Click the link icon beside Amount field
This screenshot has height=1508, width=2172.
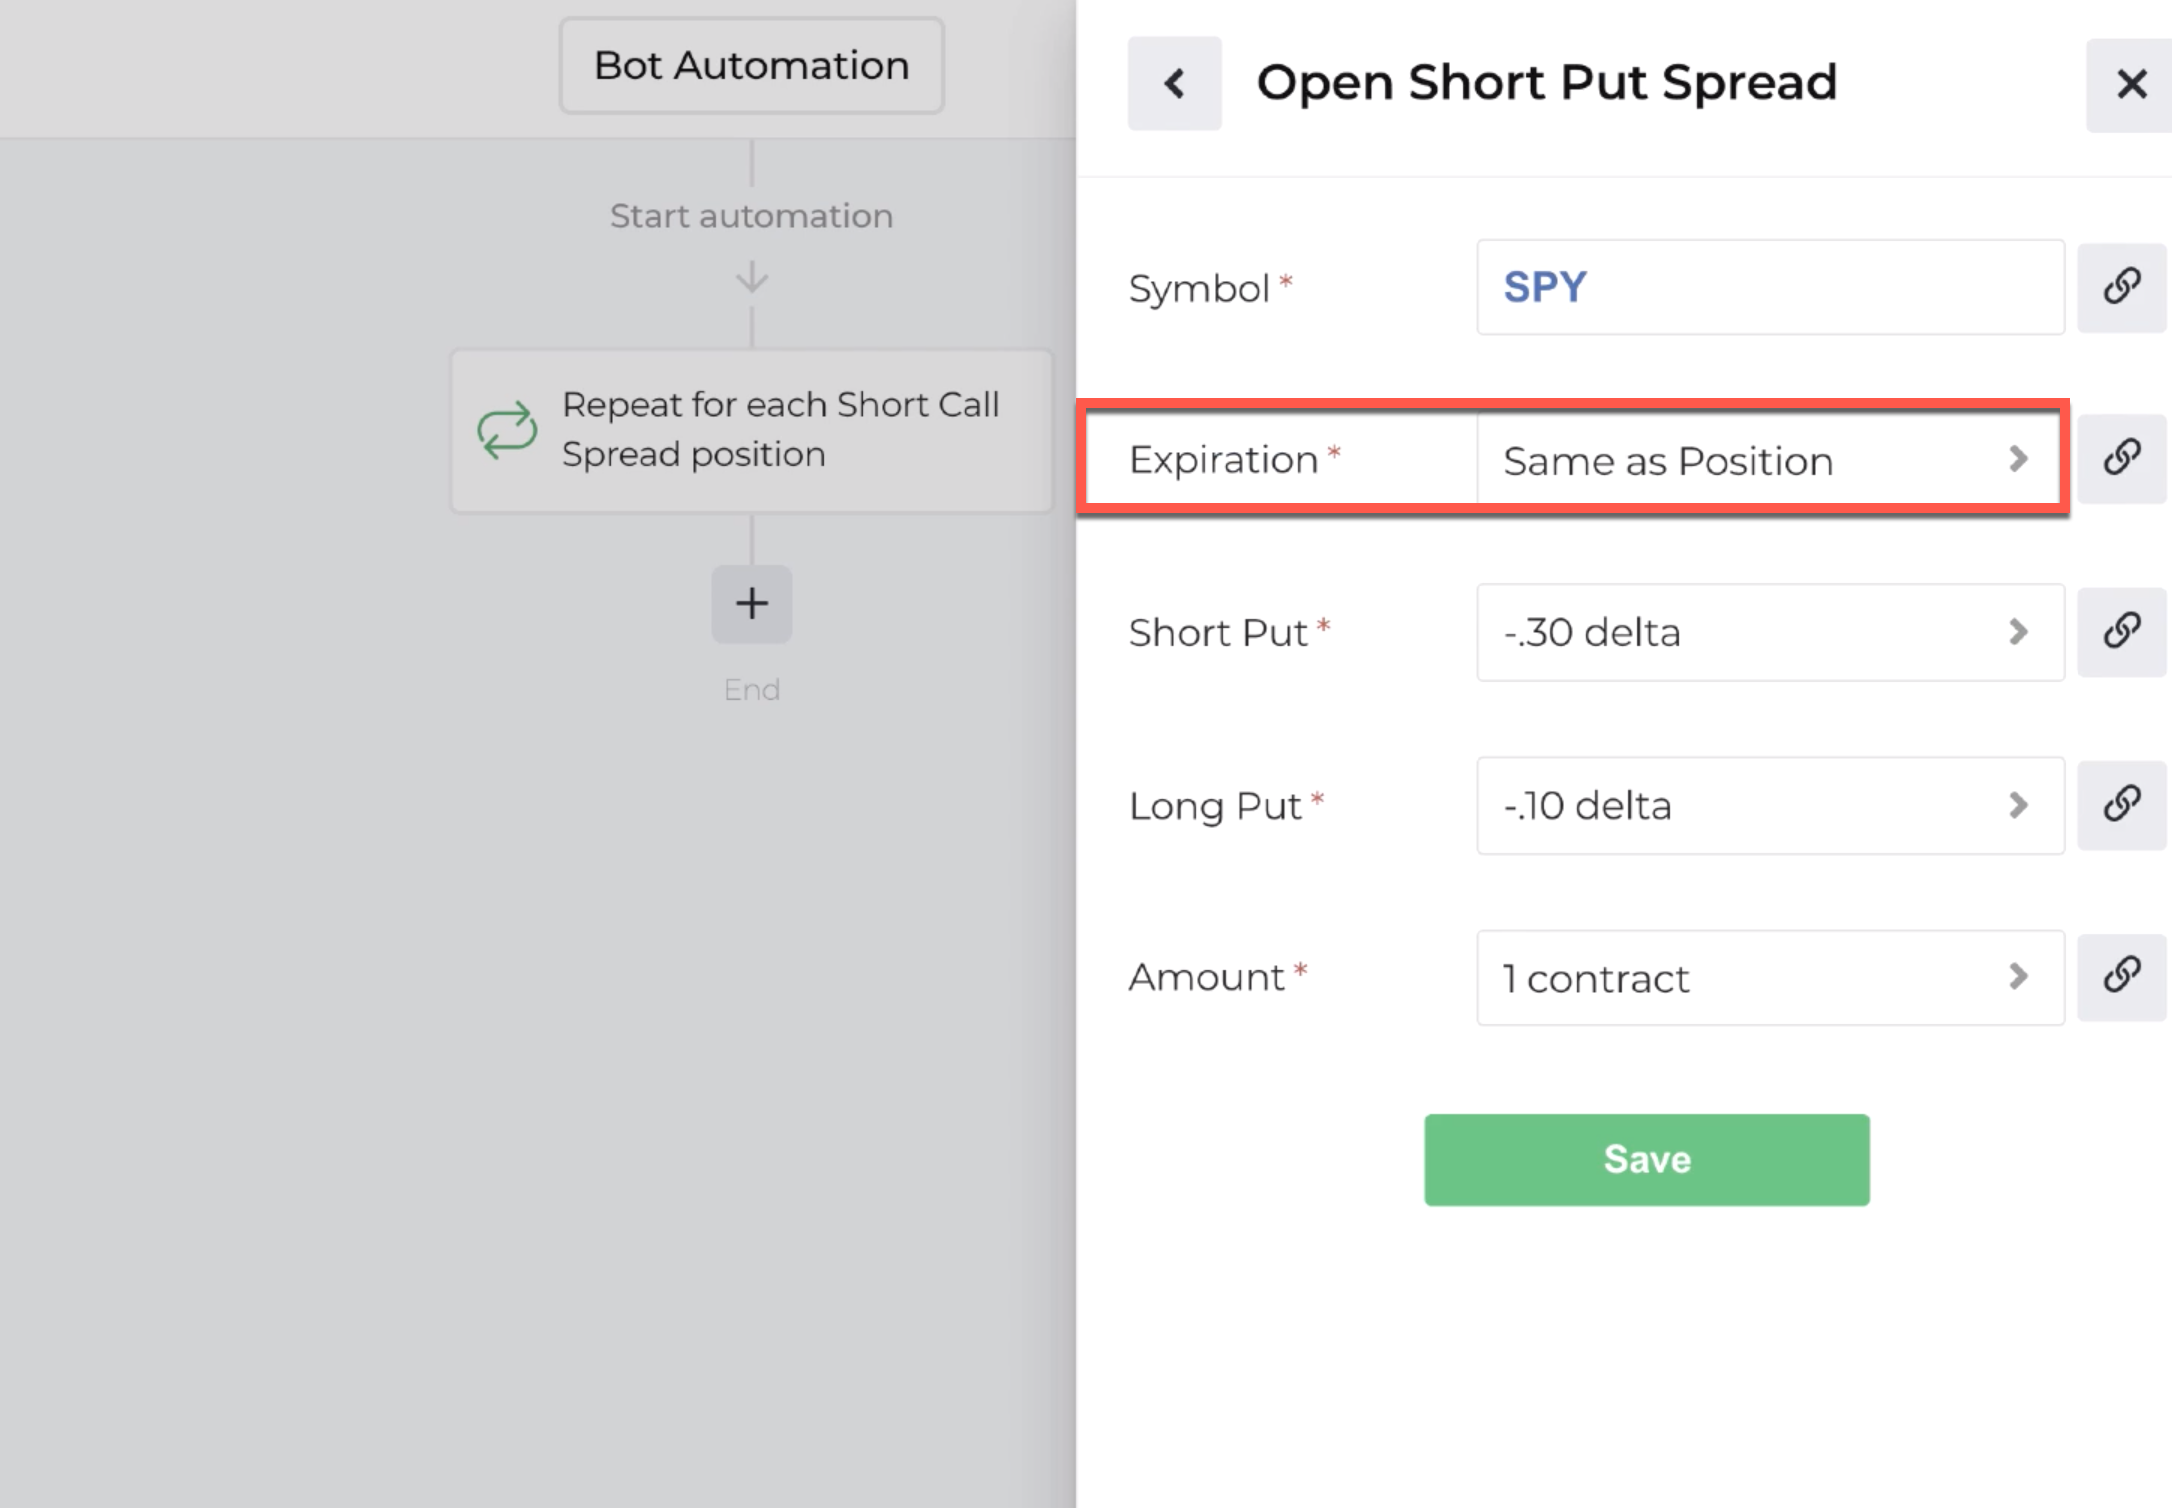point(2121,977)
